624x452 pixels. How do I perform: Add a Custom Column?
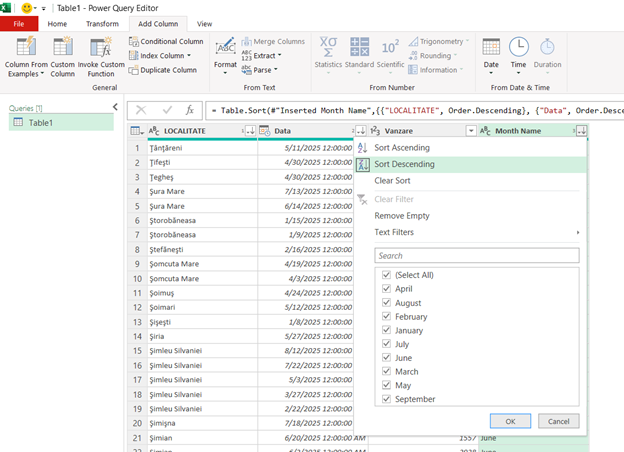coord(62,56)
